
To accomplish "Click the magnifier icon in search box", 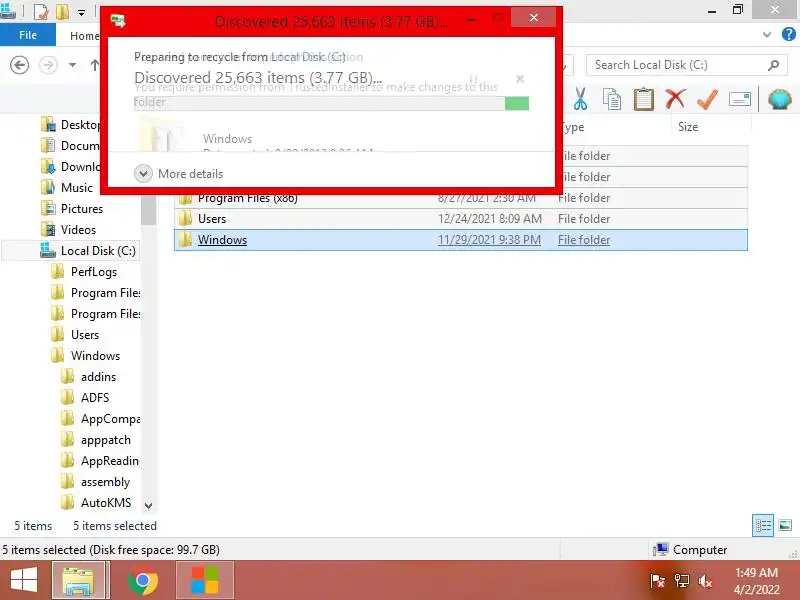I will (773, 65).
